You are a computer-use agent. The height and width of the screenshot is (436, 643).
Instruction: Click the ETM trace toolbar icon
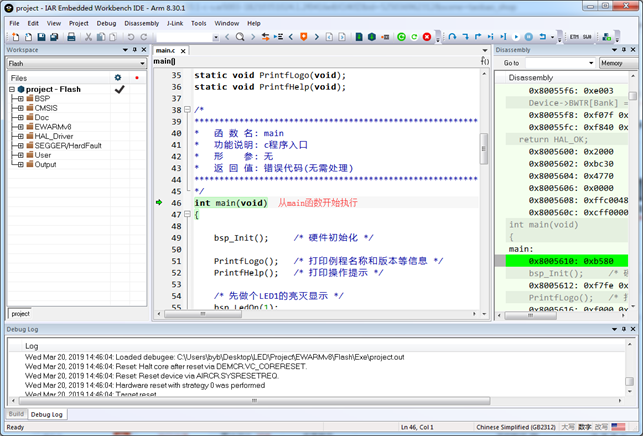(574, 37)
